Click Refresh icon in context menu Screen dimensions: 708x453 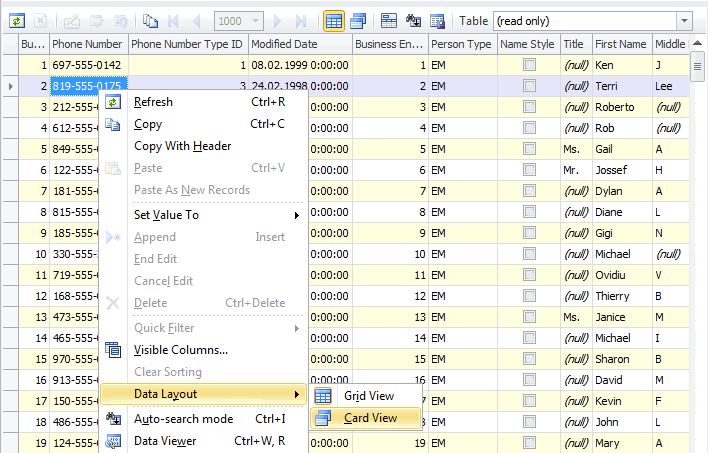point(113,102)
